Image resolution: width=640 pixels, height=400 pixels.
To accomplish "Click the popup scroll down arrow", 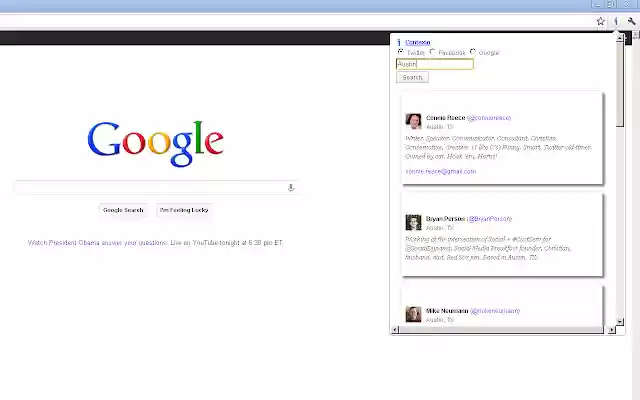I will click(x=620, y=322).
